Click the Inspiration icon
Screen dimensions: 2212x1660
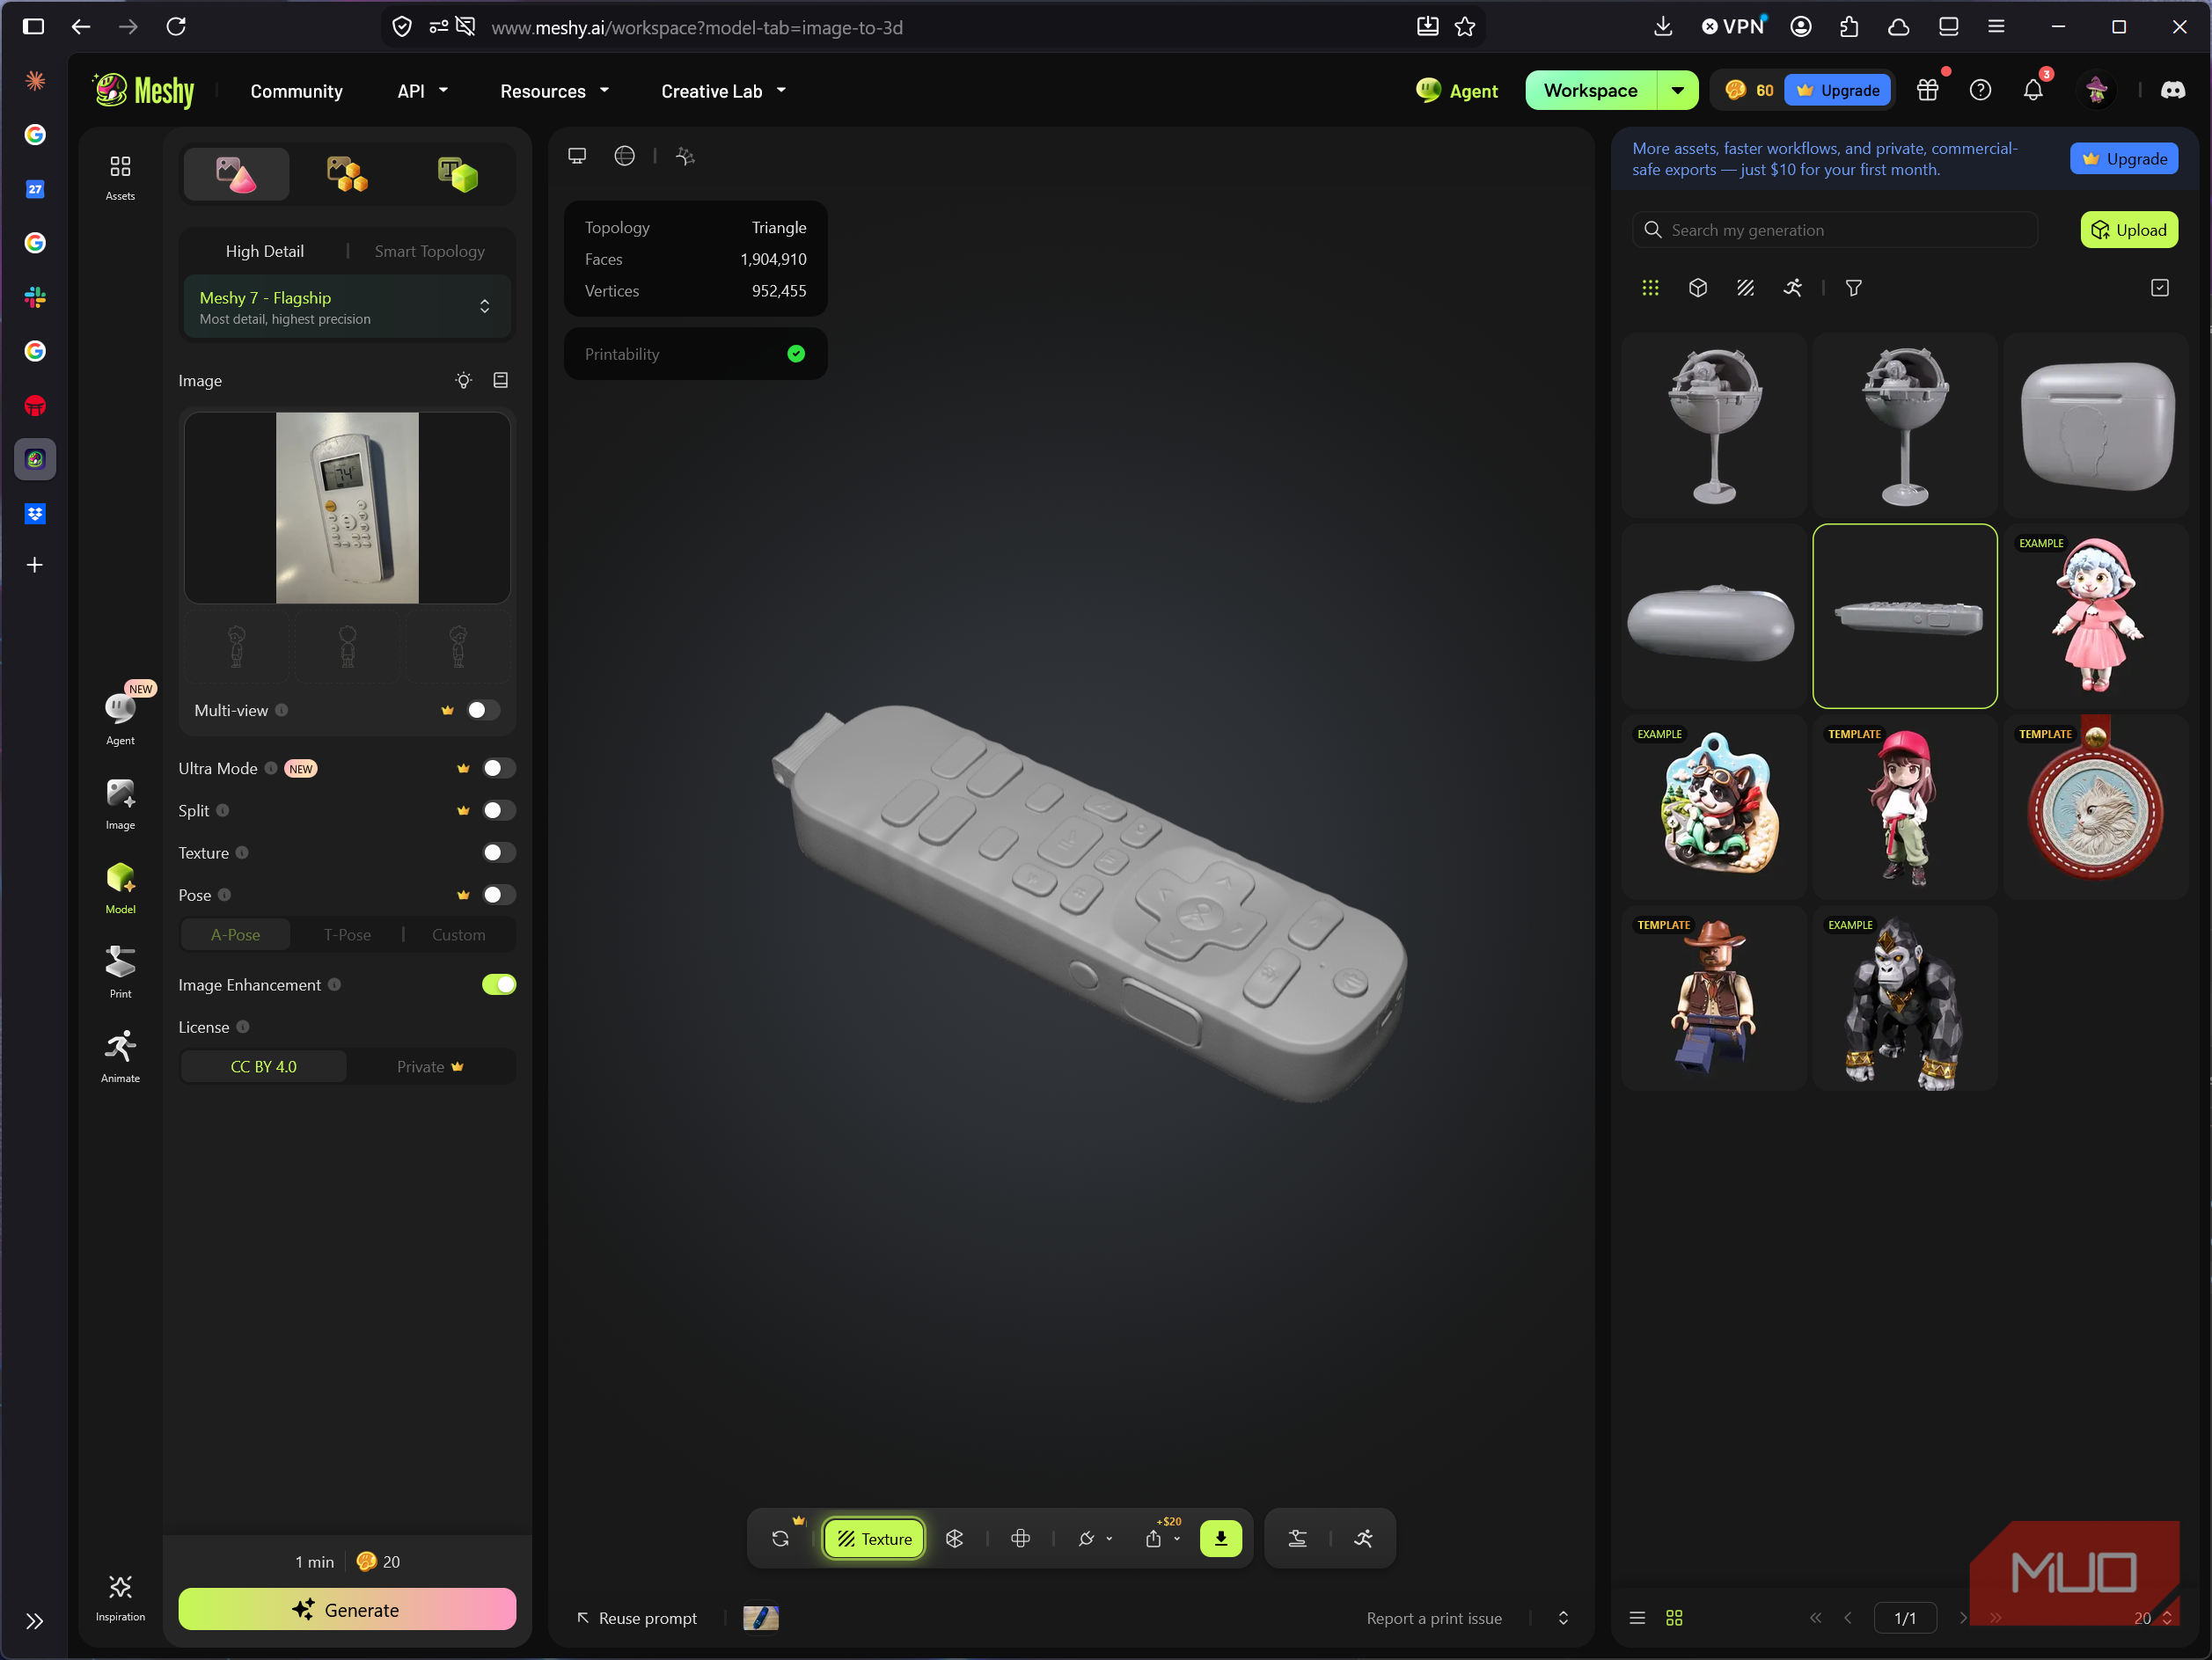(x=120, y=1597)
